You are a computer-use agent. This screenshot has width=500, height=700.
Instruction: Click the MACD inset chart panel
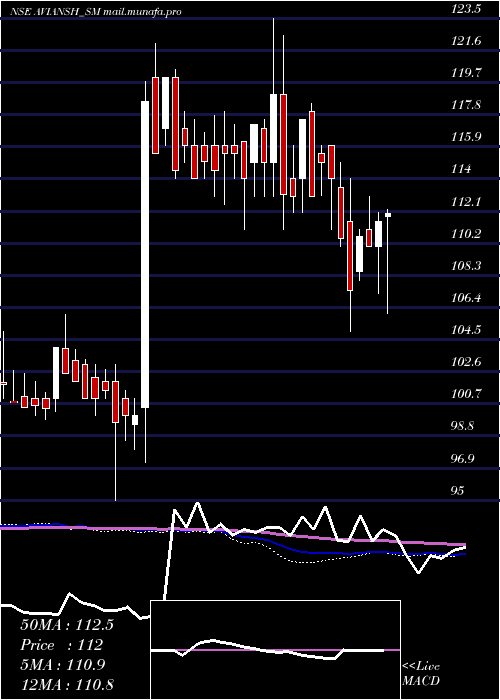pos(275,650)
